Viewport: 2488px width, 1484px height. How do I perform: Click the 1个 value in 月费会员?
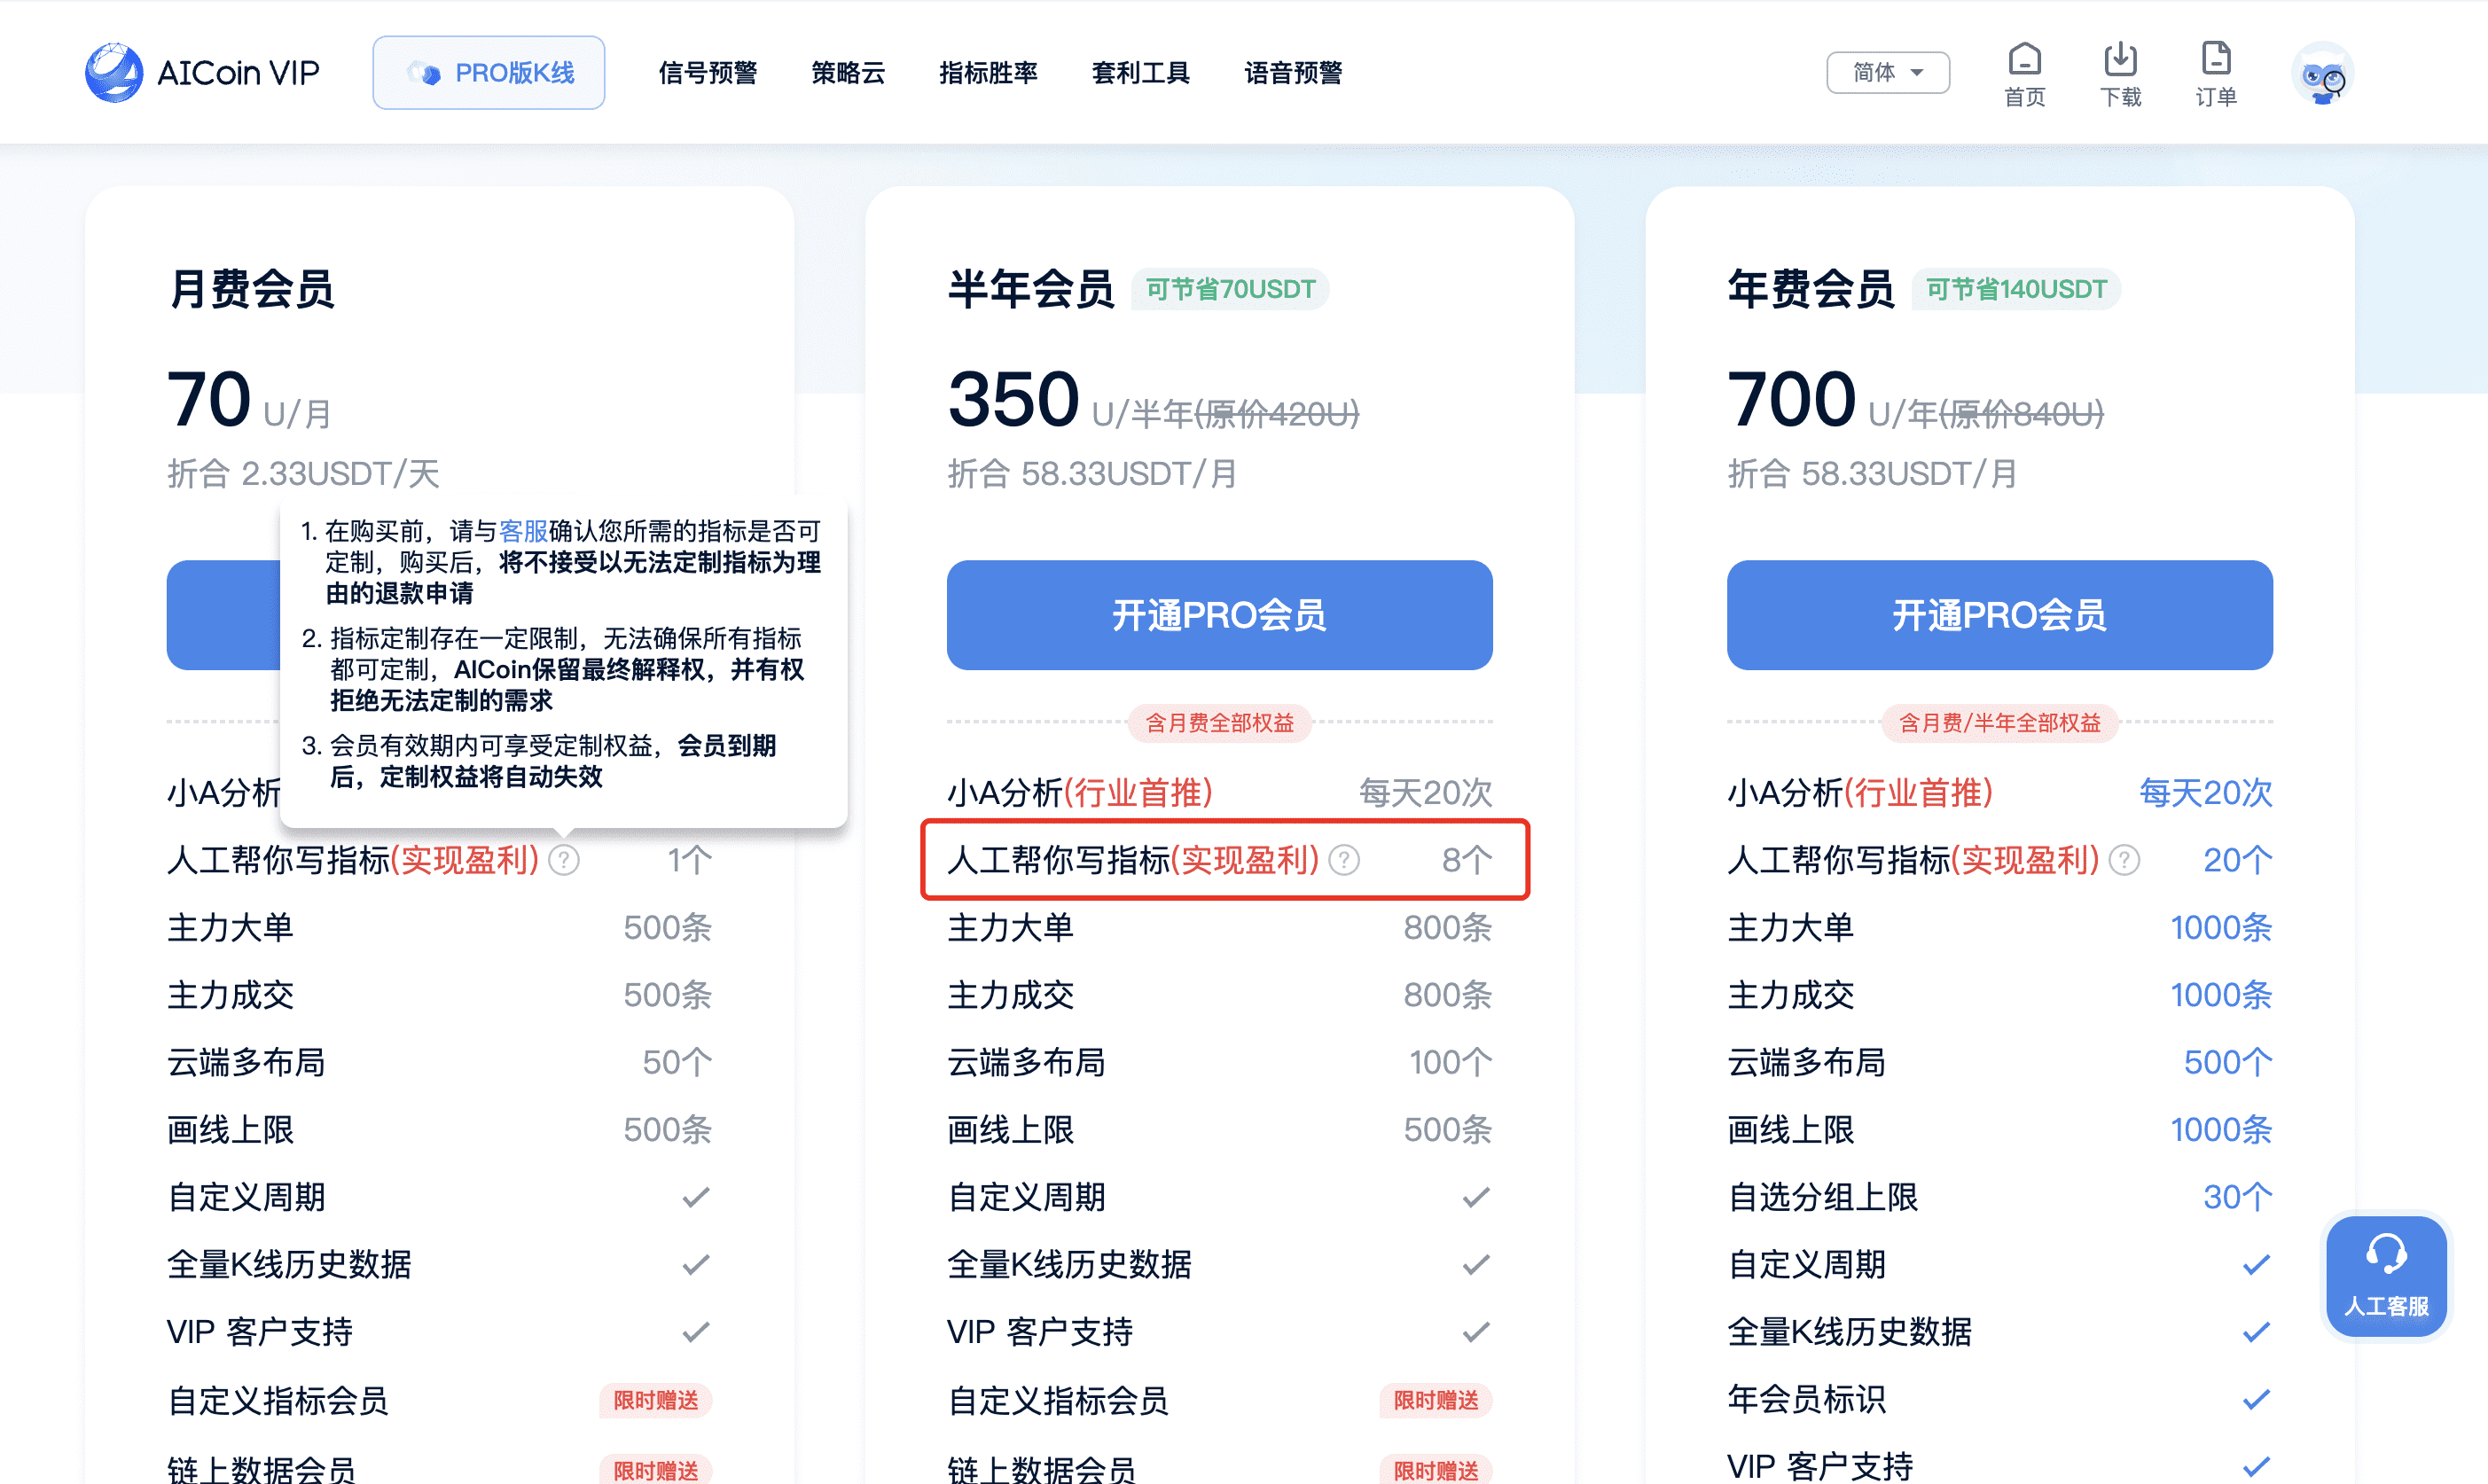[689, 860]
